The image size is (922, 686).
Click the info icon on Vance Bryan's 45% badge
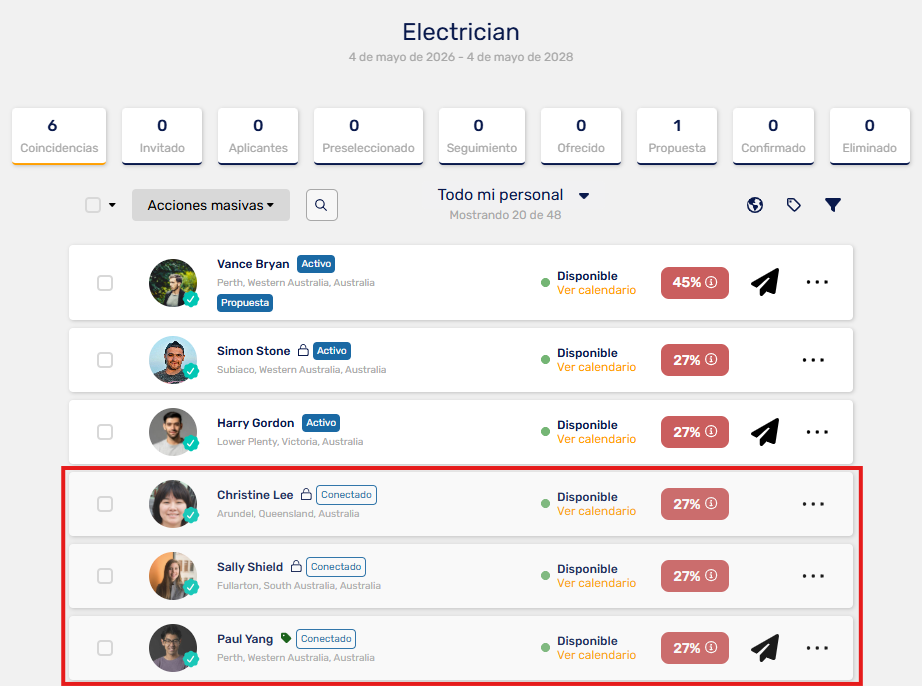[711, 282]
